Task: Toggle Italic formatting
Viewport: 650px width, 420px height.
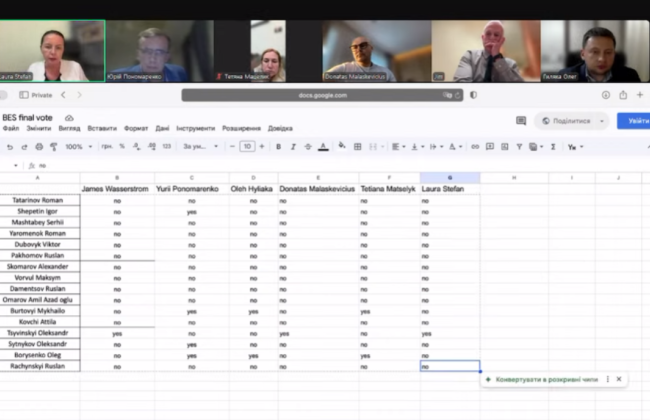Action: [x=292, y=146]
